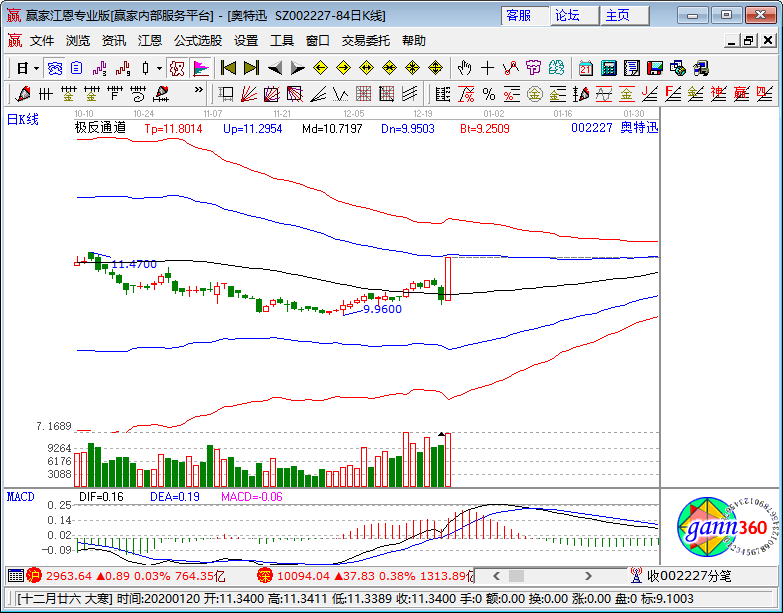
Task: Click yellow diamond left-arrow icon
Action: tap(320, 68)
